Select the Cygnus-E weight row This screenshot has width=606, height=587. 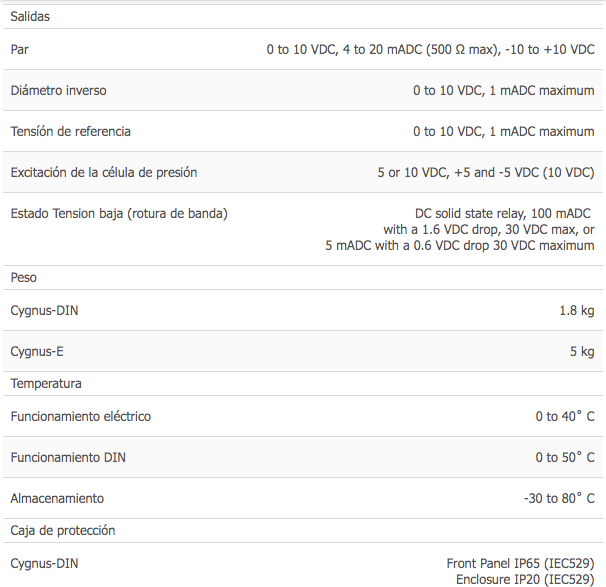click(303, 351)
